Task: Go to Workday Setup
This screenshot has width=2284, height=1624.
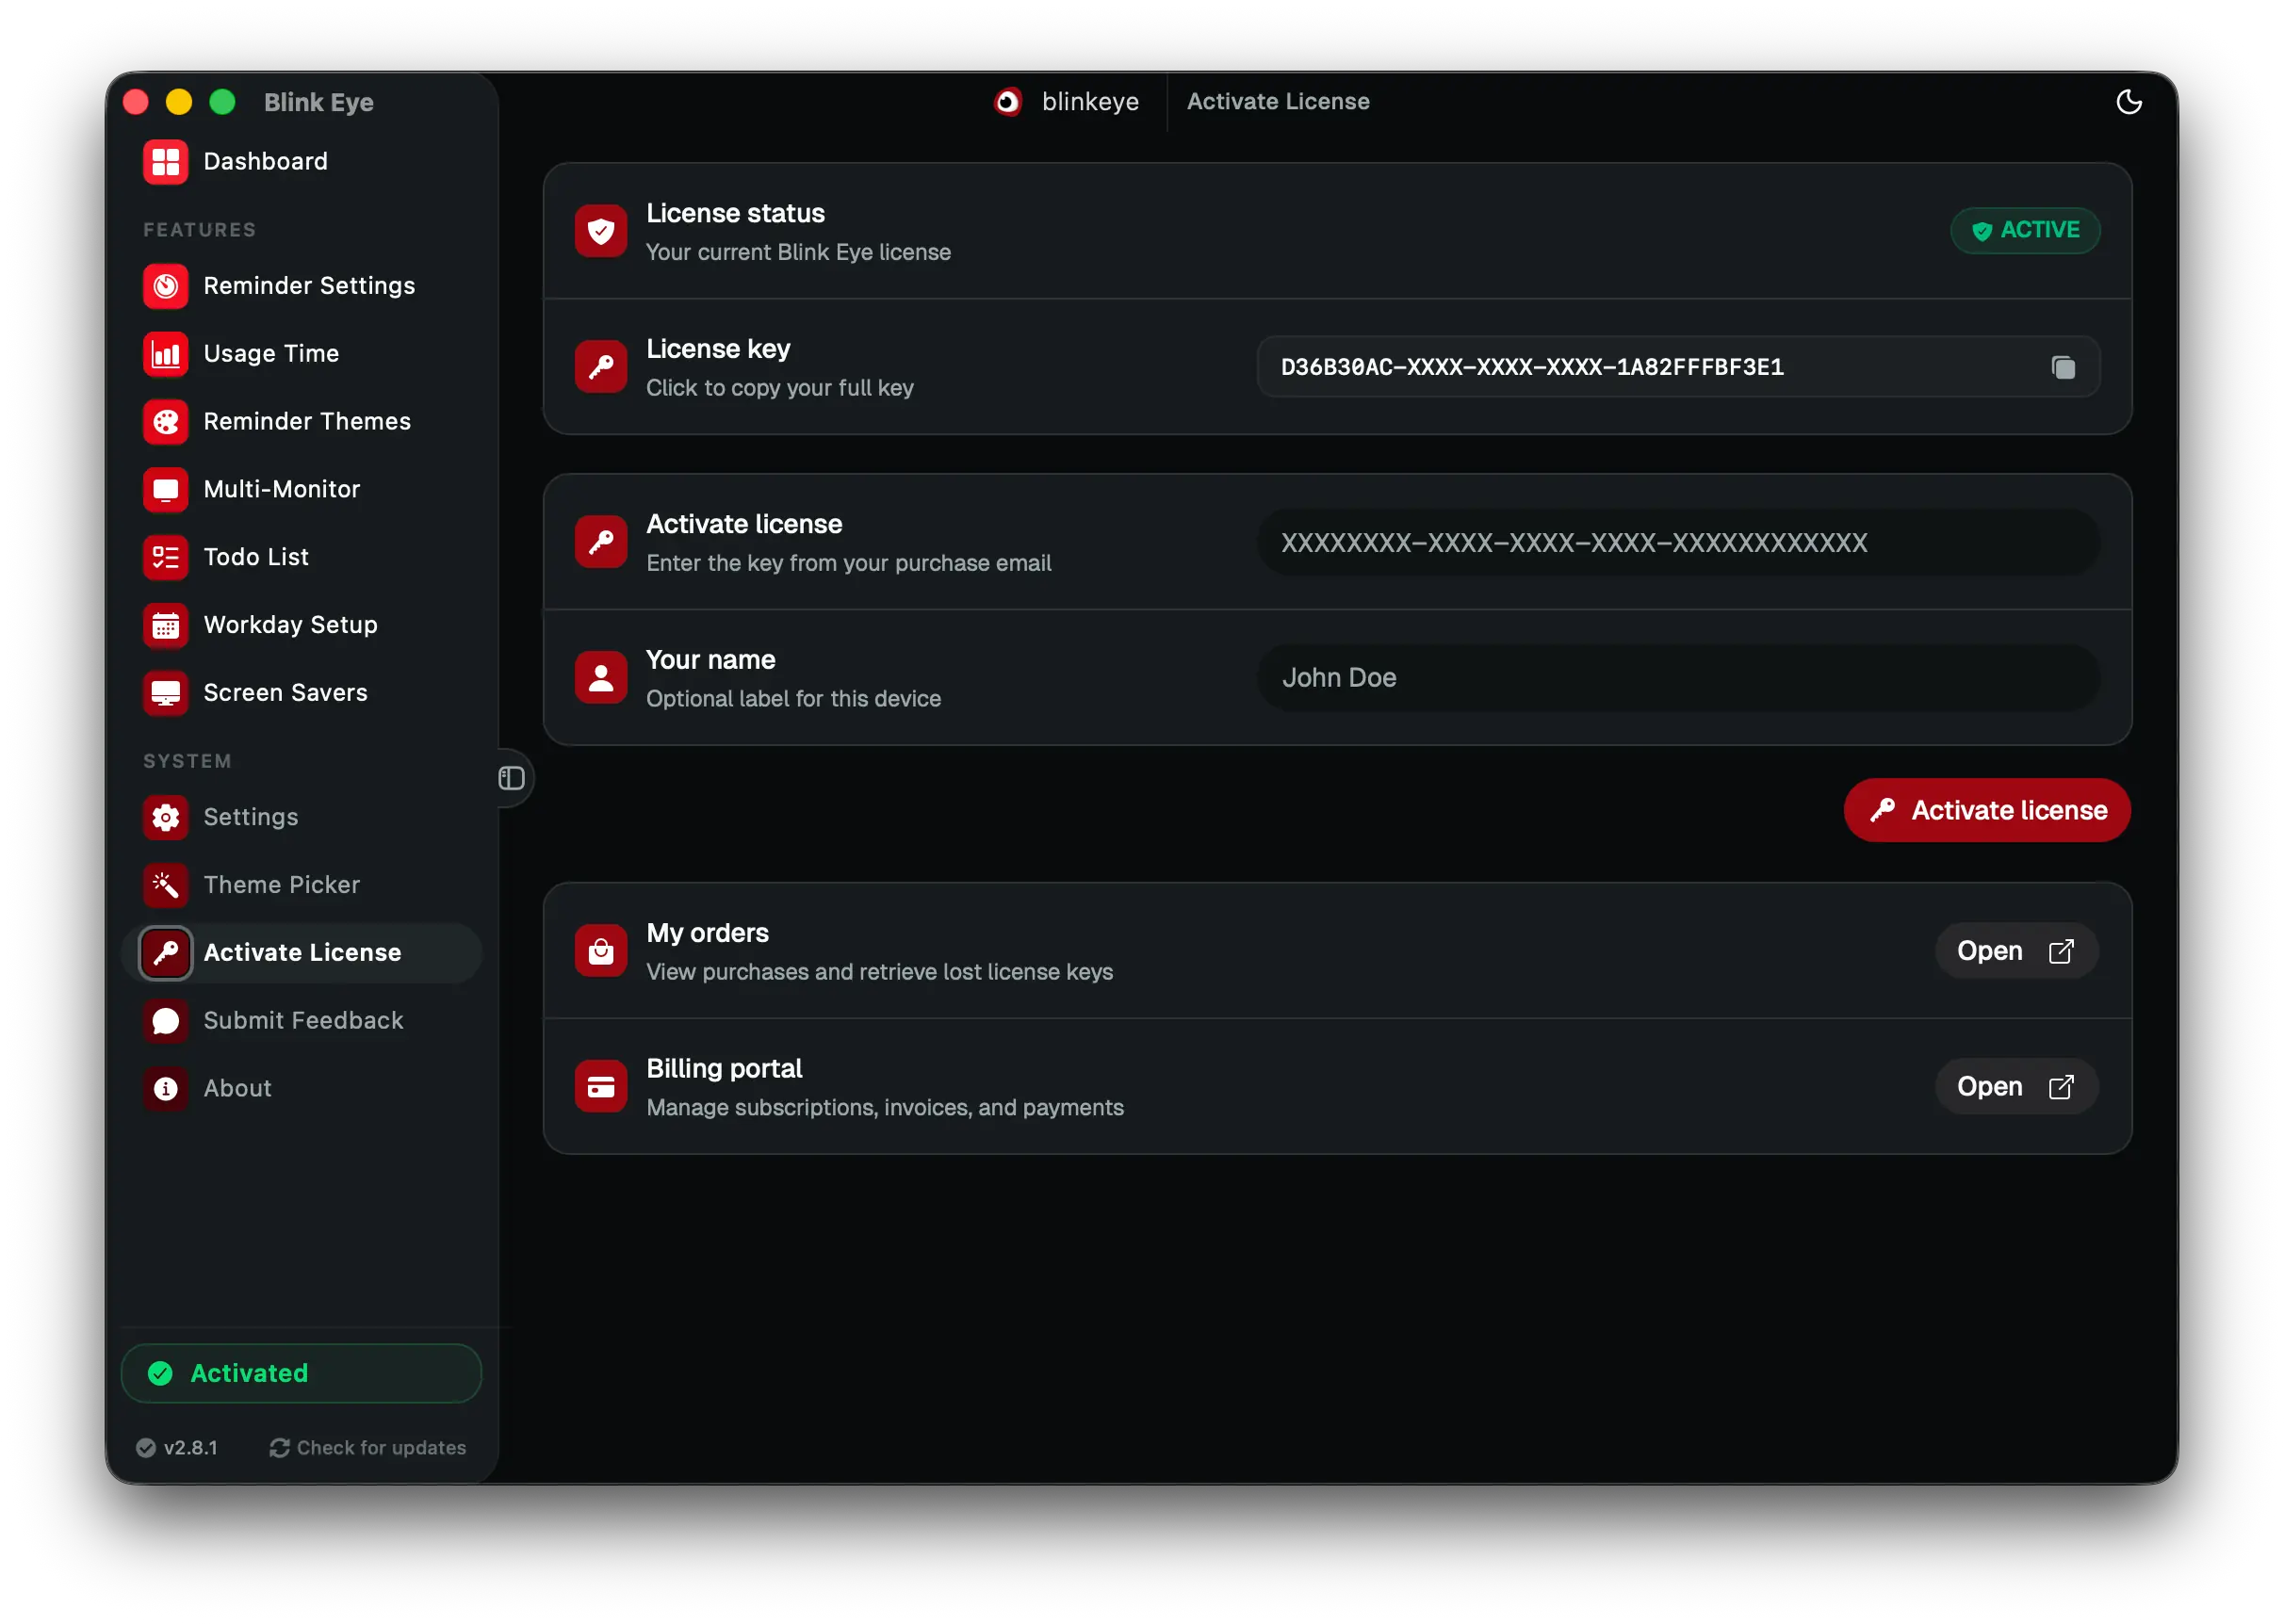Action: pos(290,626)
